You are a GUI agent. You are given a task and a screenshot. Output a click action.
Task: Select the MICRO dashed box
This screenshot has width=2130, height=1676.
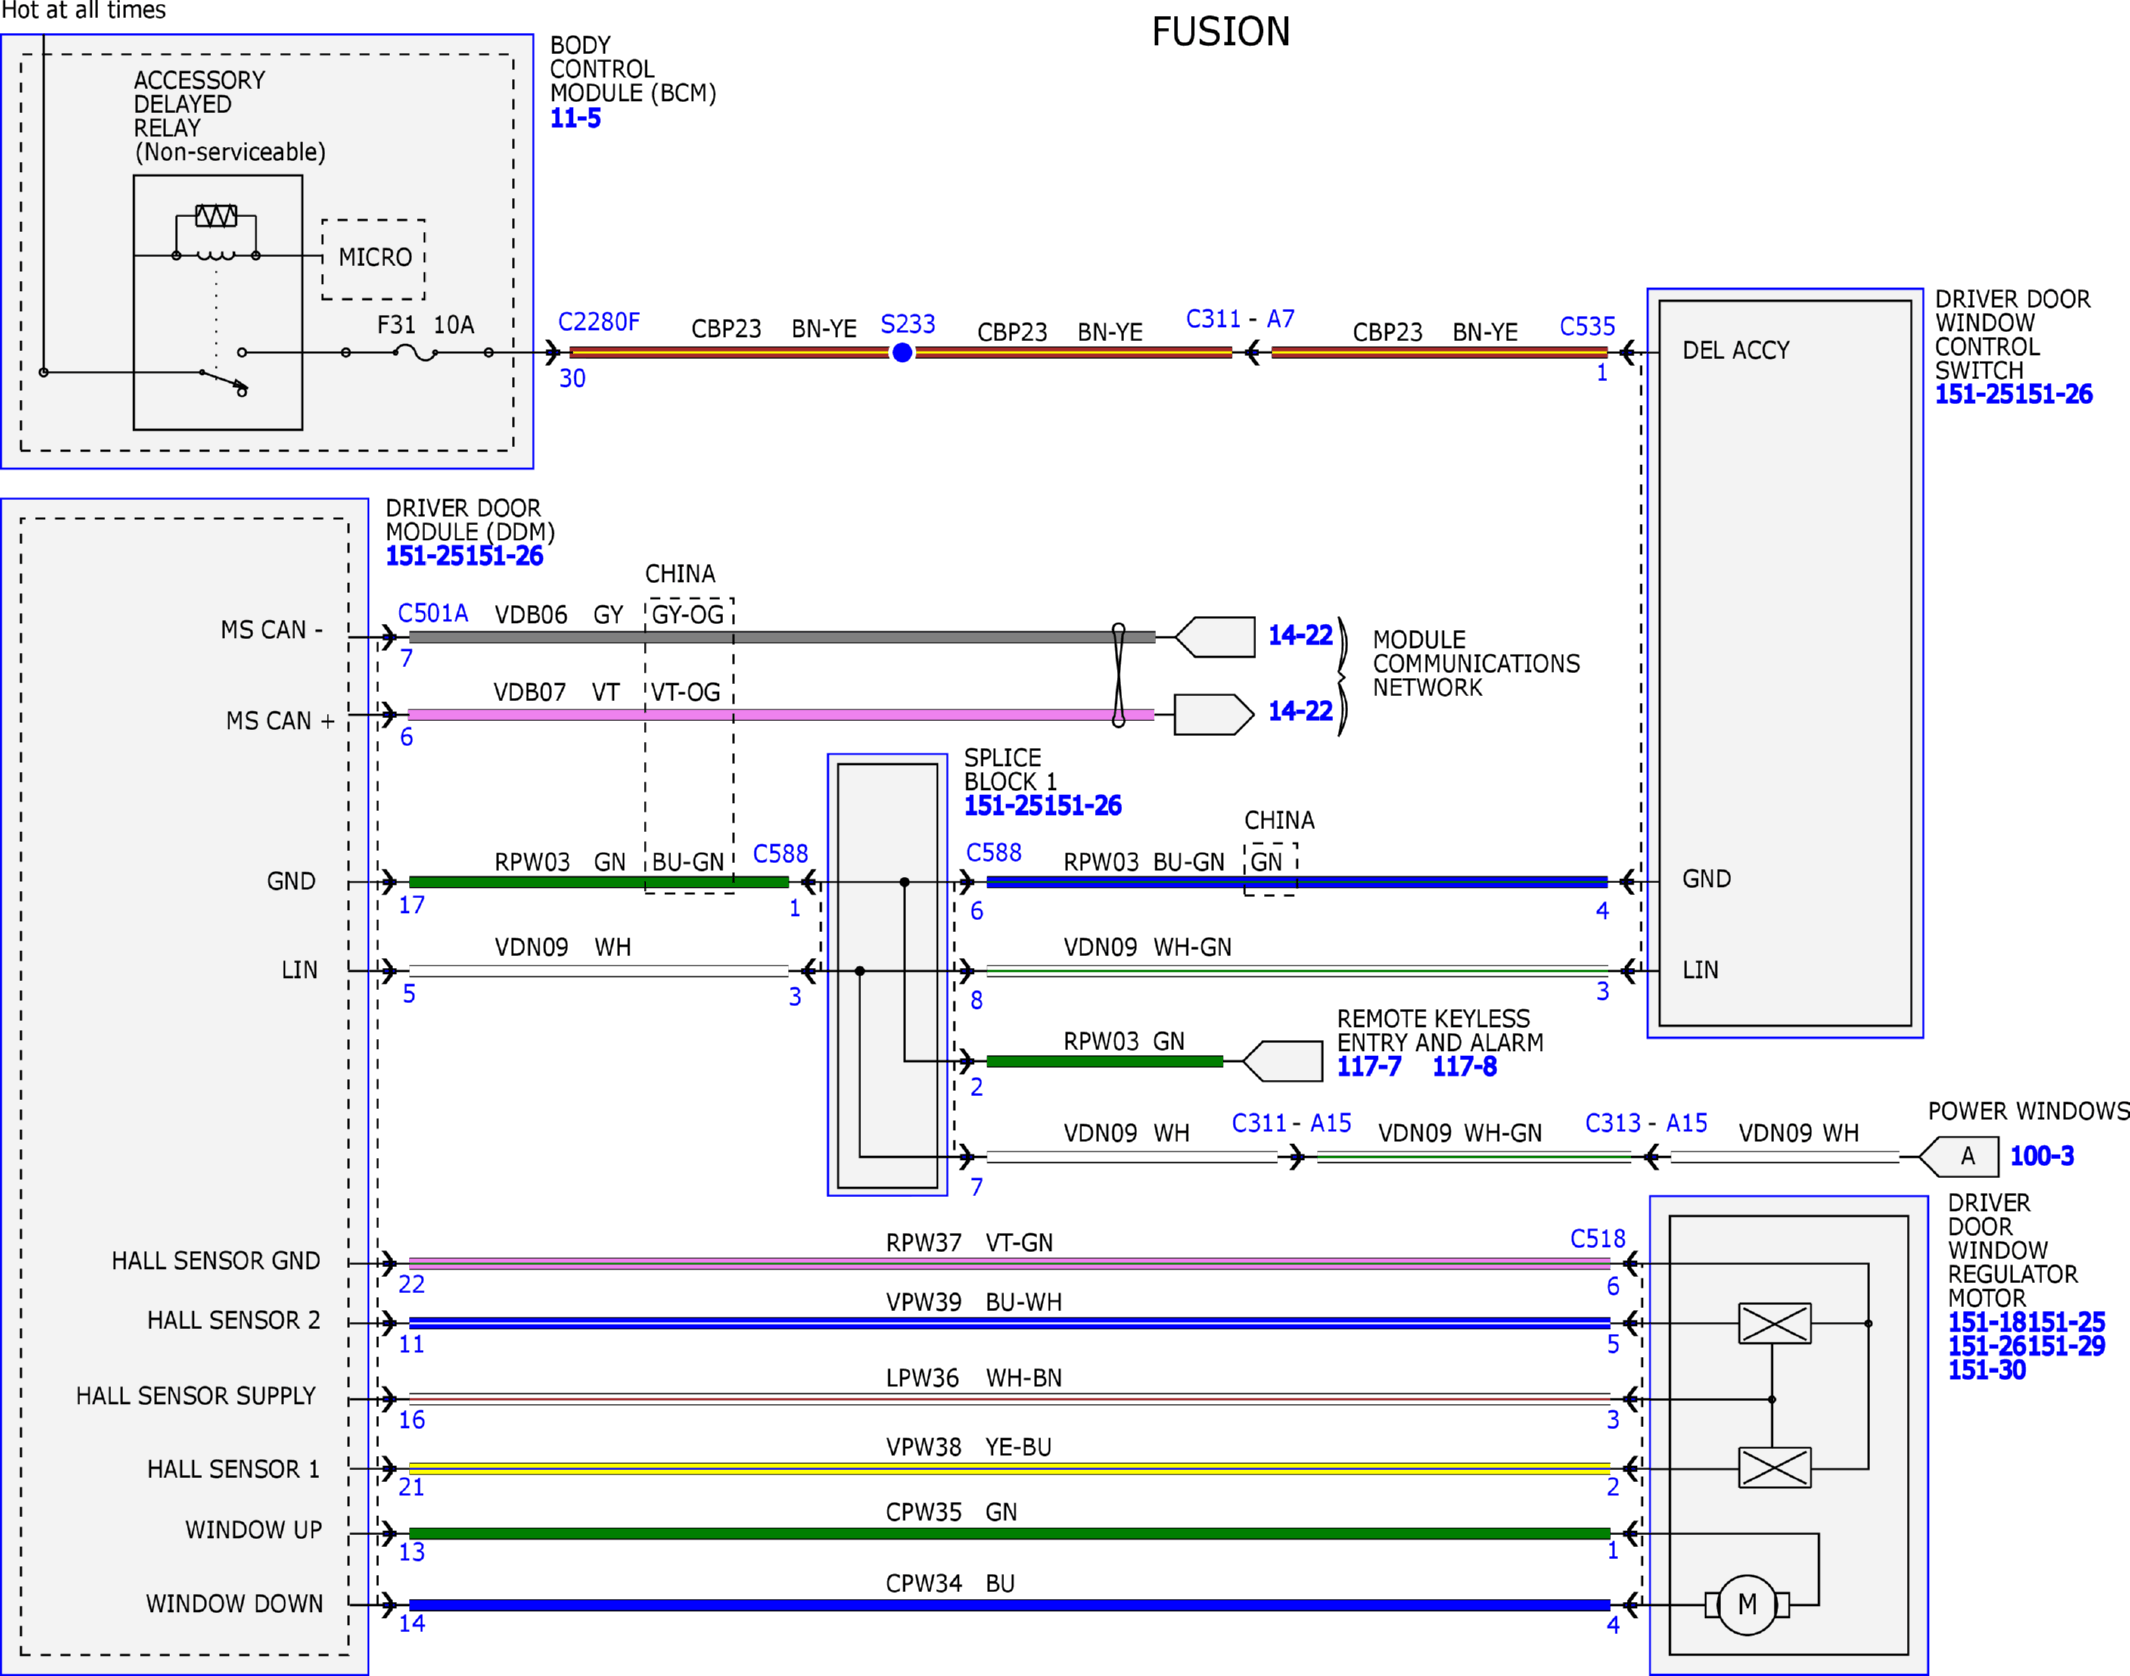pos(373,259)
